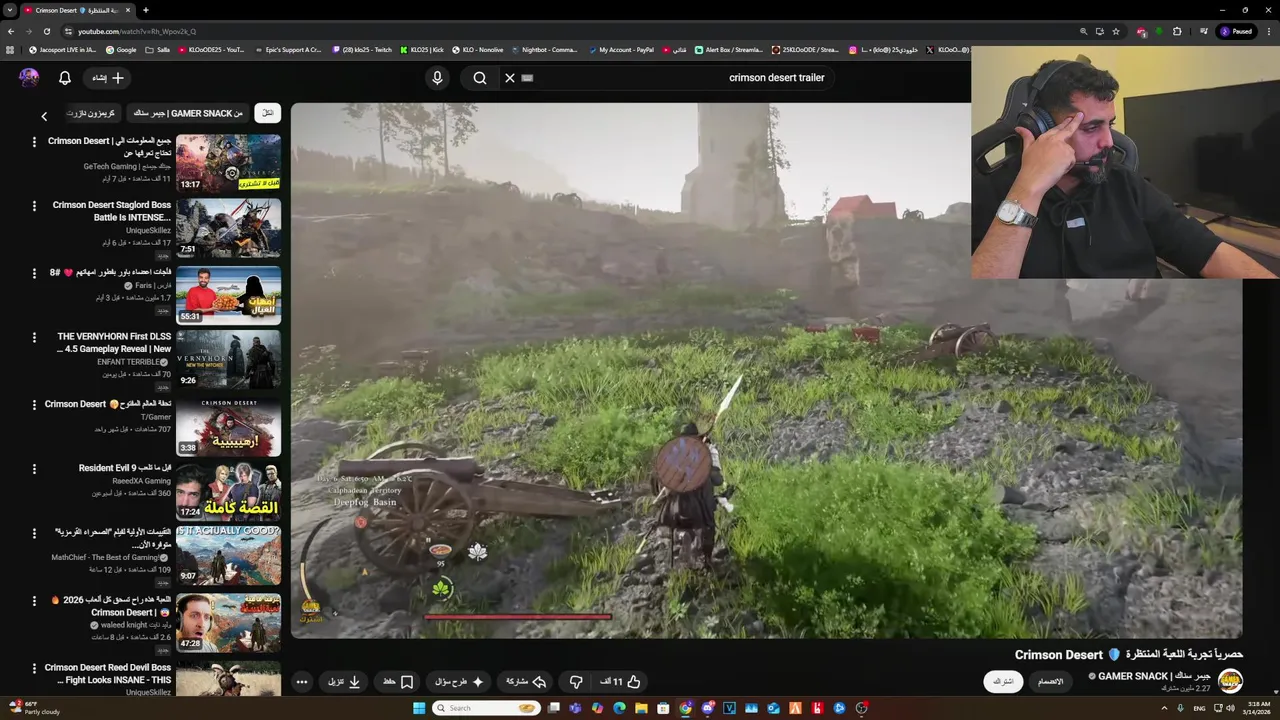The width and height of the screenshot is (1280, 720).
Task: Open the Windows Start menu
Action: [419, 708]
